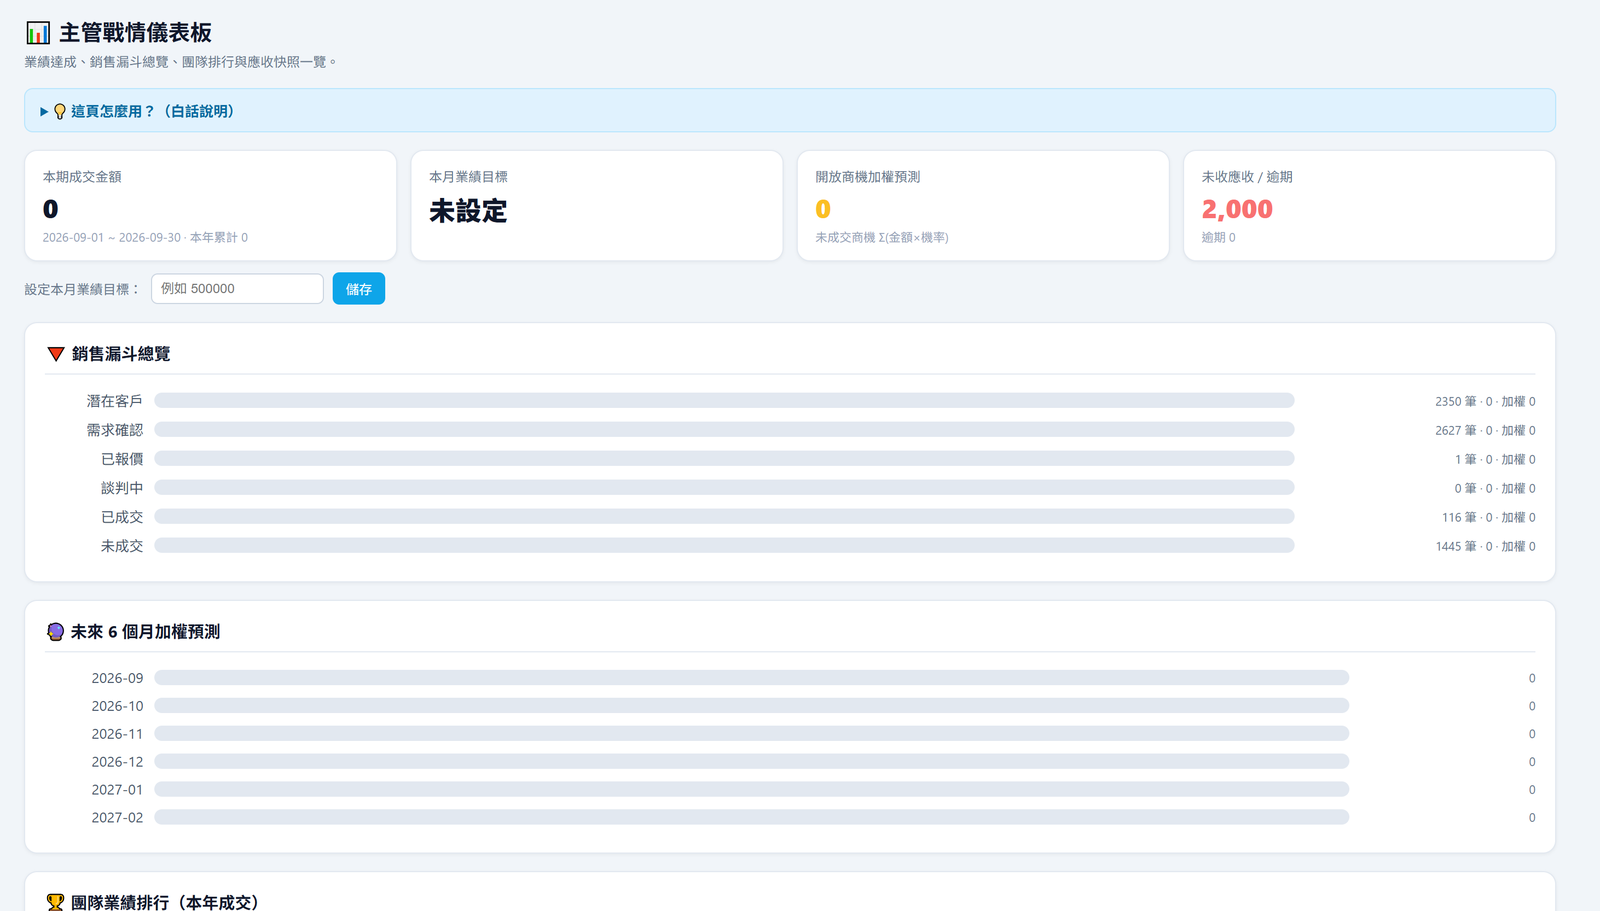Save the monthly target with 儲存

click(359, 289)
